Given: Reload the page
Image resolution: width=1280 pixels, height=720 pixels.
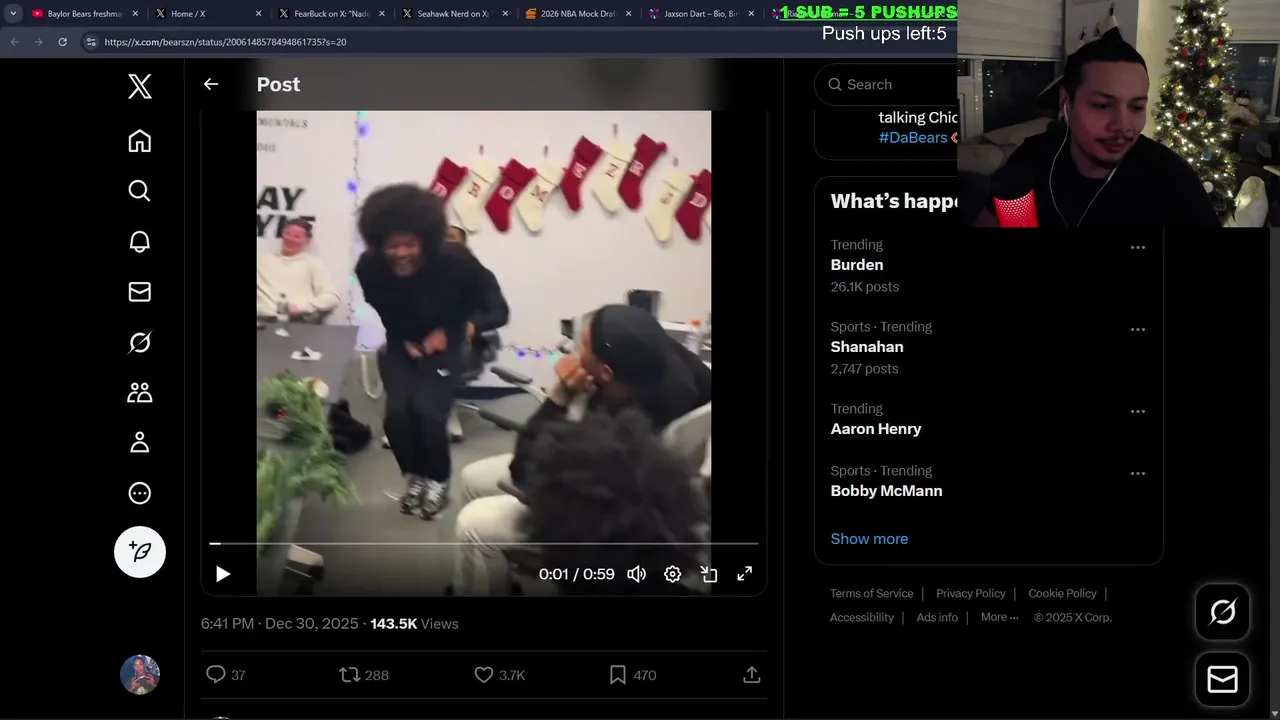Looking at the screenshot, I should pos(62,42).
